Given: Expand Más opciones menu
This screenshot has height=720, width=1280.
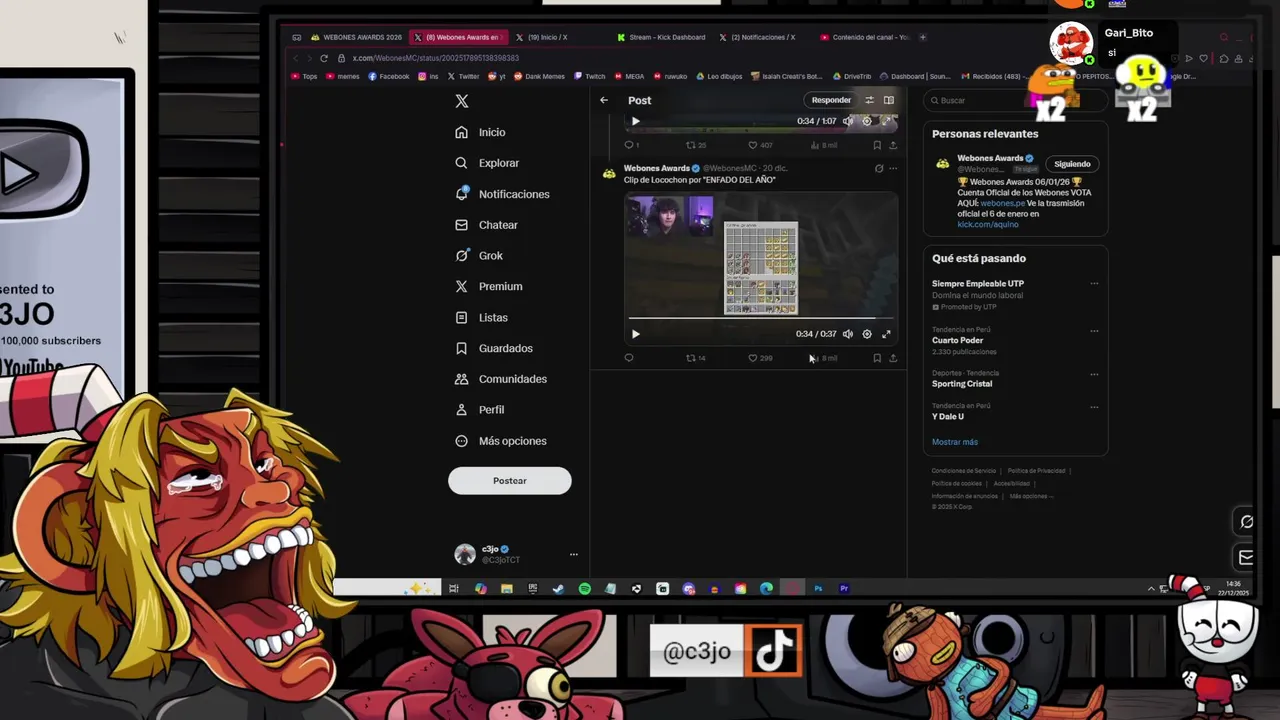Looking at the screenshot, I should (500, 441).
